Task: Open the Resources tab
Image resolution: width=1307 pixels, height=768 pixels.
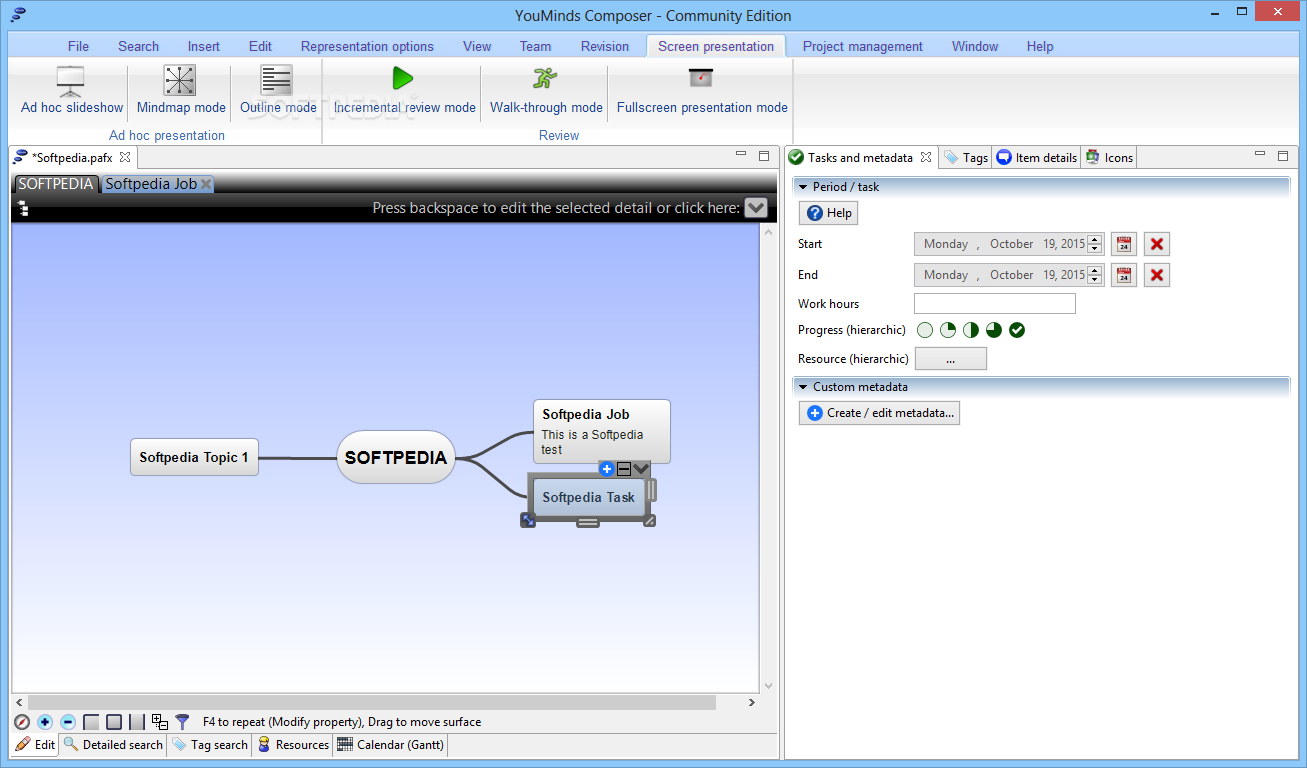Action: coord(293,745)
